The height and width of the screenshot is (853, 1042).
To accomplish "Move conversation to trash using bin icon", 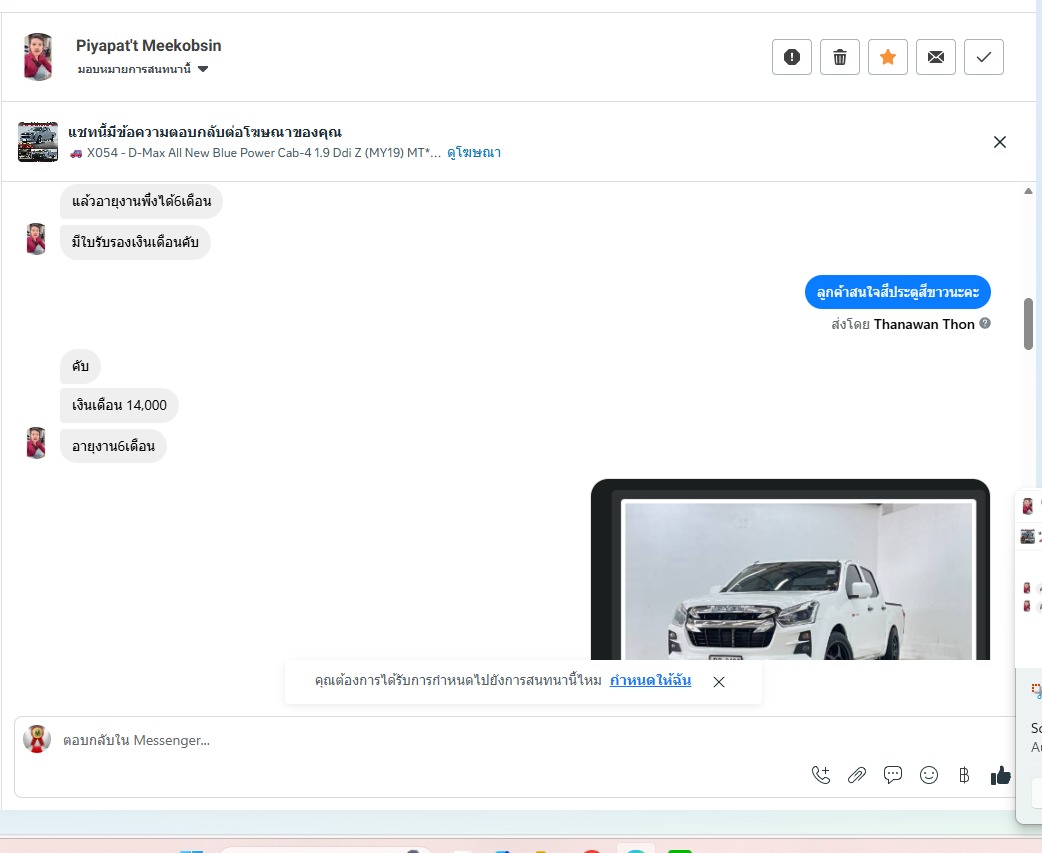I will pyautogui.click(x=840, y=57).
